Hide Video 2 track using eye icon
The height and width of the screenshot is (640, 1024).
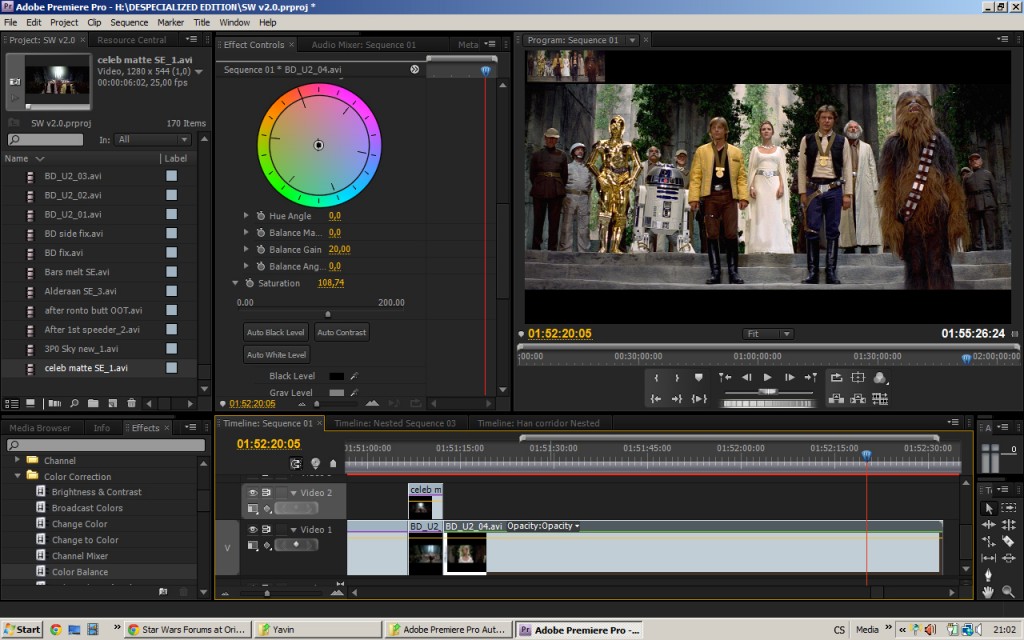point(253,493)
